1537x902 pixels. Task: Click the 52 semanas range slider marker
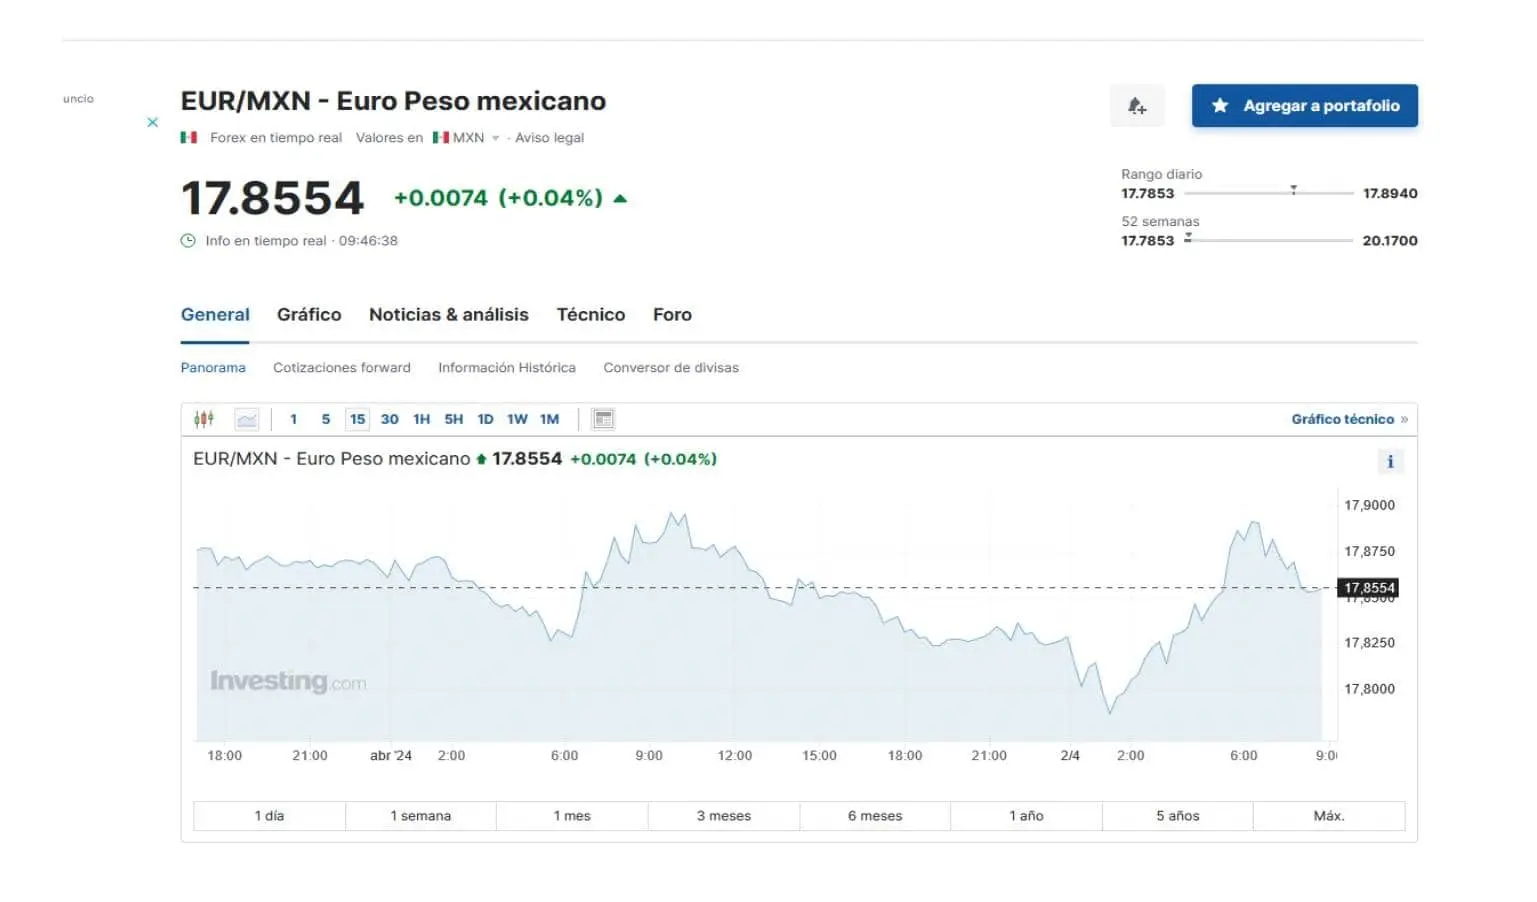[x=1188, y=237]
